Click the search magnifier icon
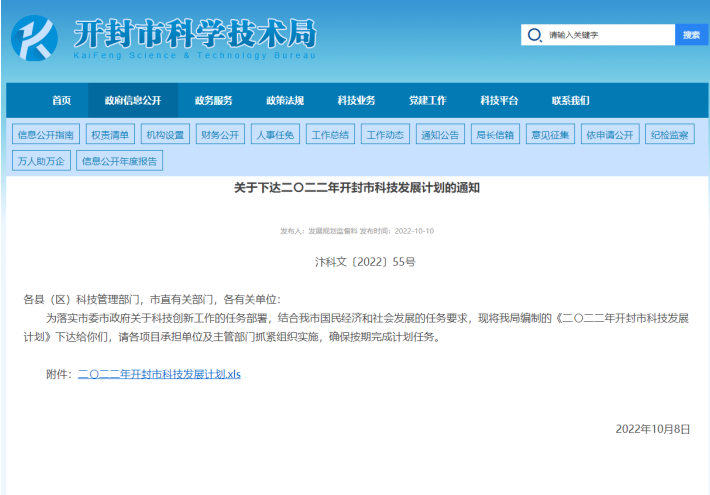 [534, 35]
